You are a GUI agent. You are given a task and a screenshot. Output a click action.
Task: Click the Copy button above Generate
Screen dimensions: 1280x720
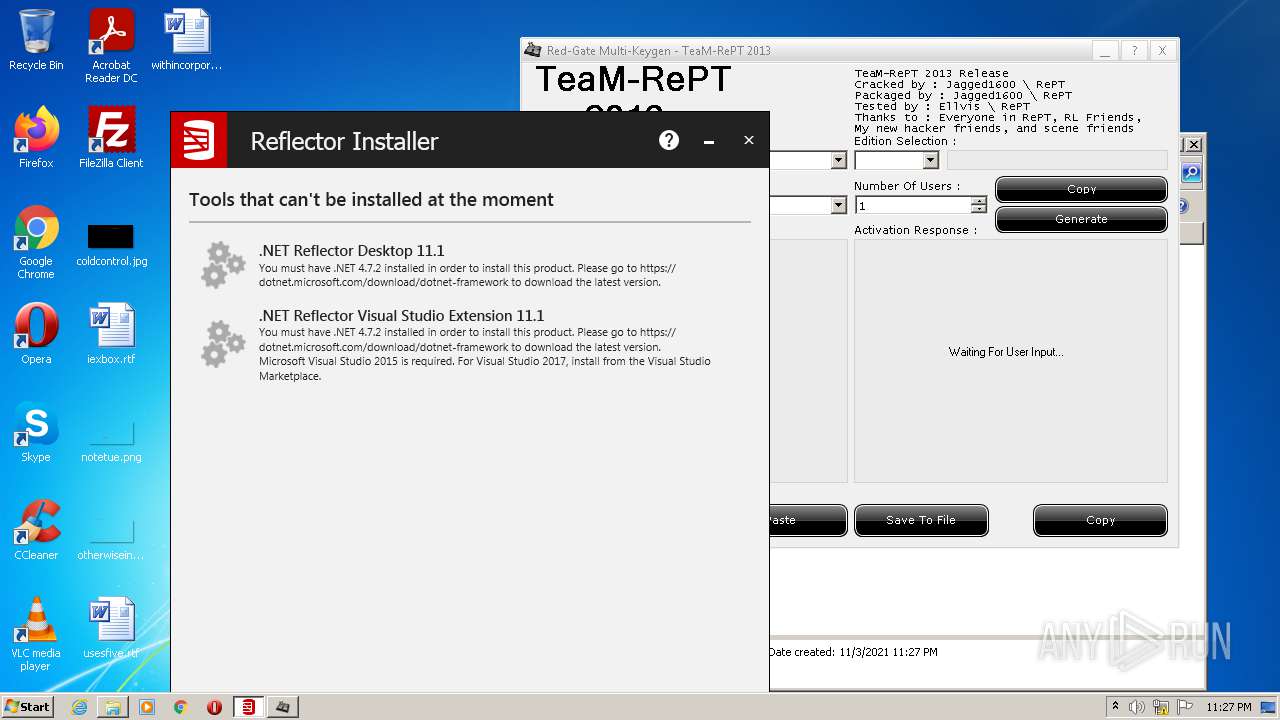coord(1081,189)
